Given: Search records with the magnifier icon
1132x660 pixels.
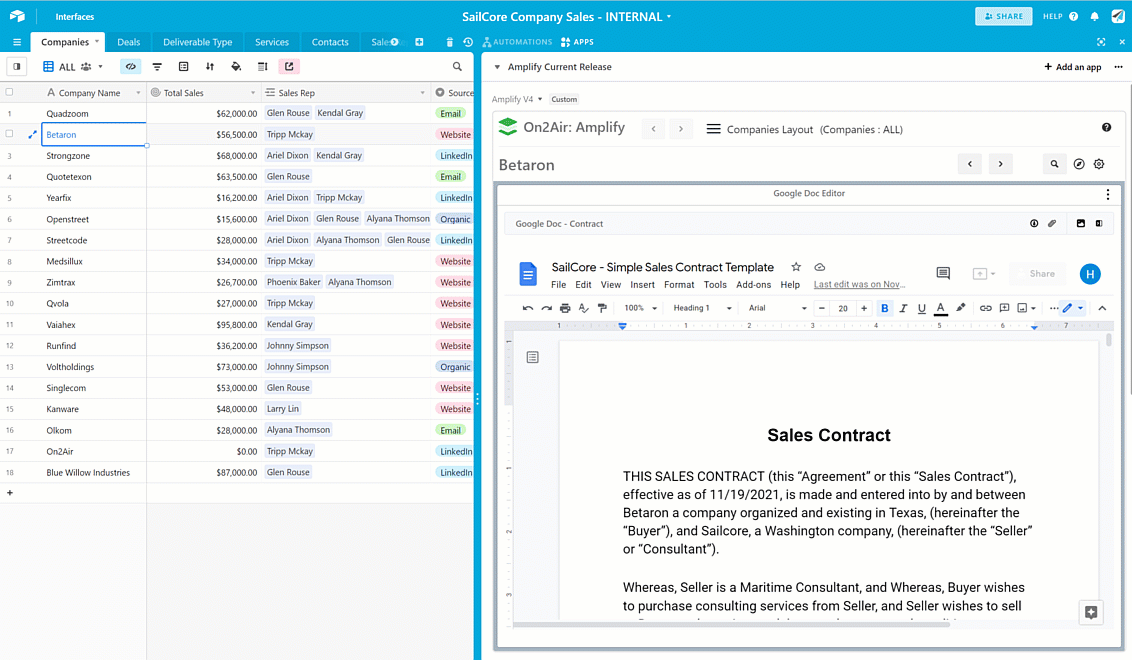Looking at the screenshot, I should click(457, 66).
